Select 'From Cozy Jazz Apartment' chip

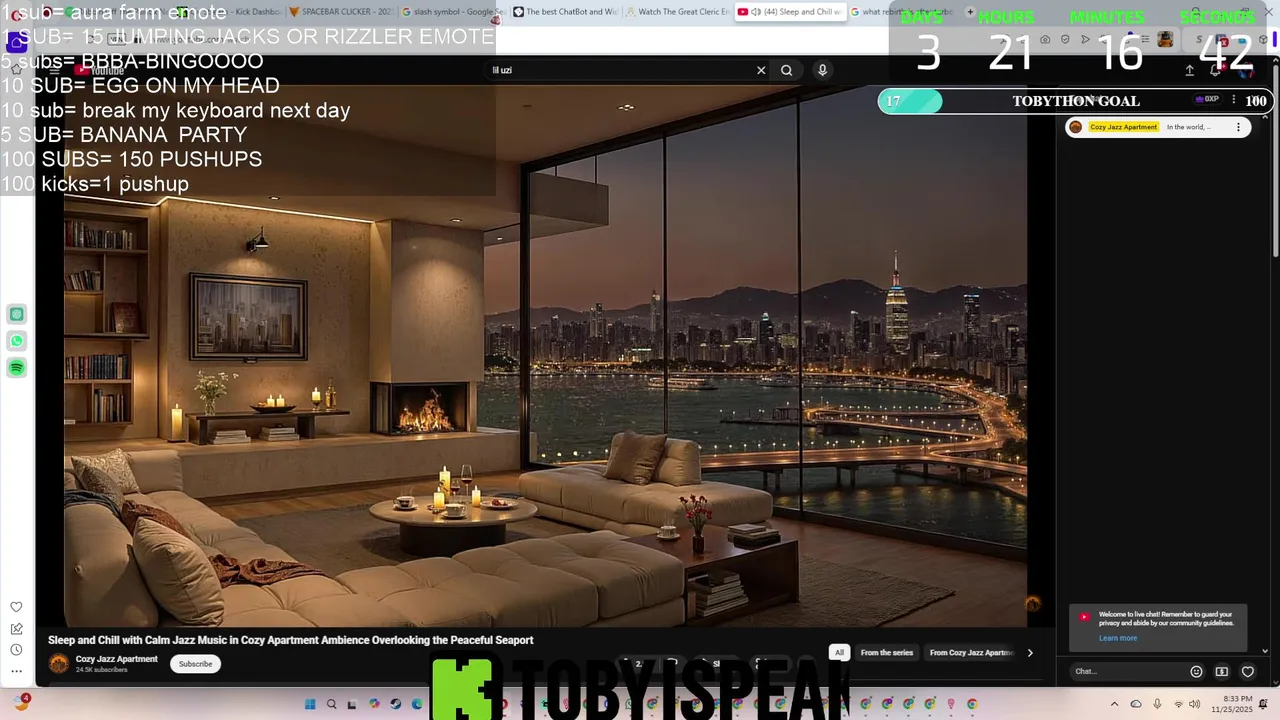[971, 653]
